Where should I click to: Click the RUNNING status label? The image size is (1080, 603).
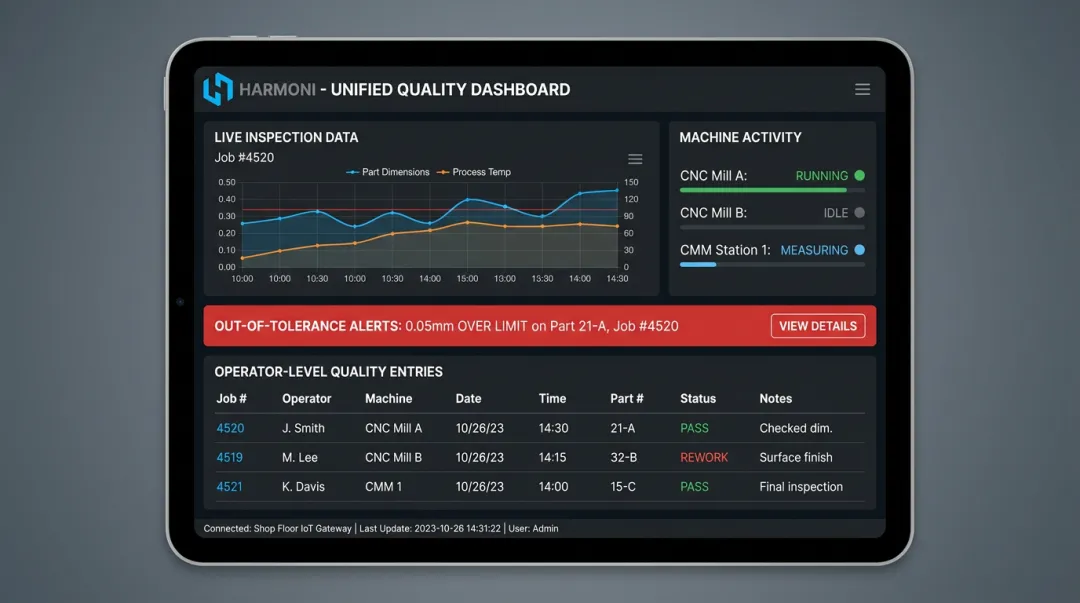coord(822,176)
